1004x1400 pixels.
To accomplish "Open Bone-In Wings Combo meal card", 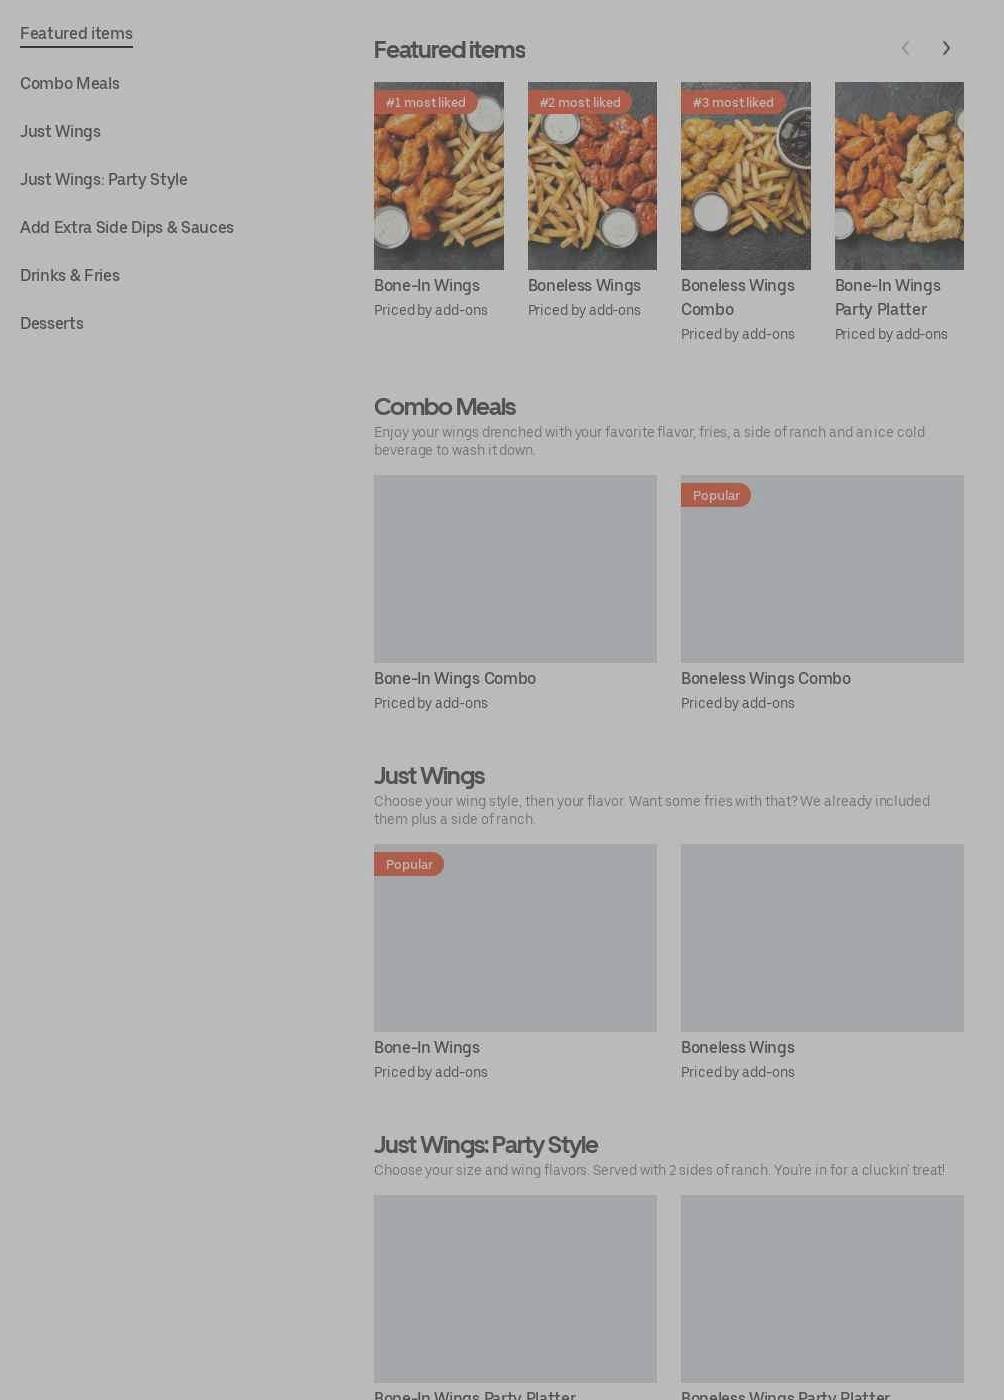I will coord(515,569).
